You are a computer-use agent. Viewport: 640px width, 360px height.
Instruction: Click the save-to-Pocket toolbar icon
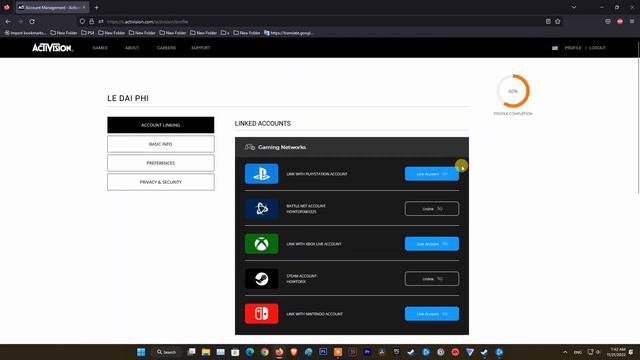point(608,21)
